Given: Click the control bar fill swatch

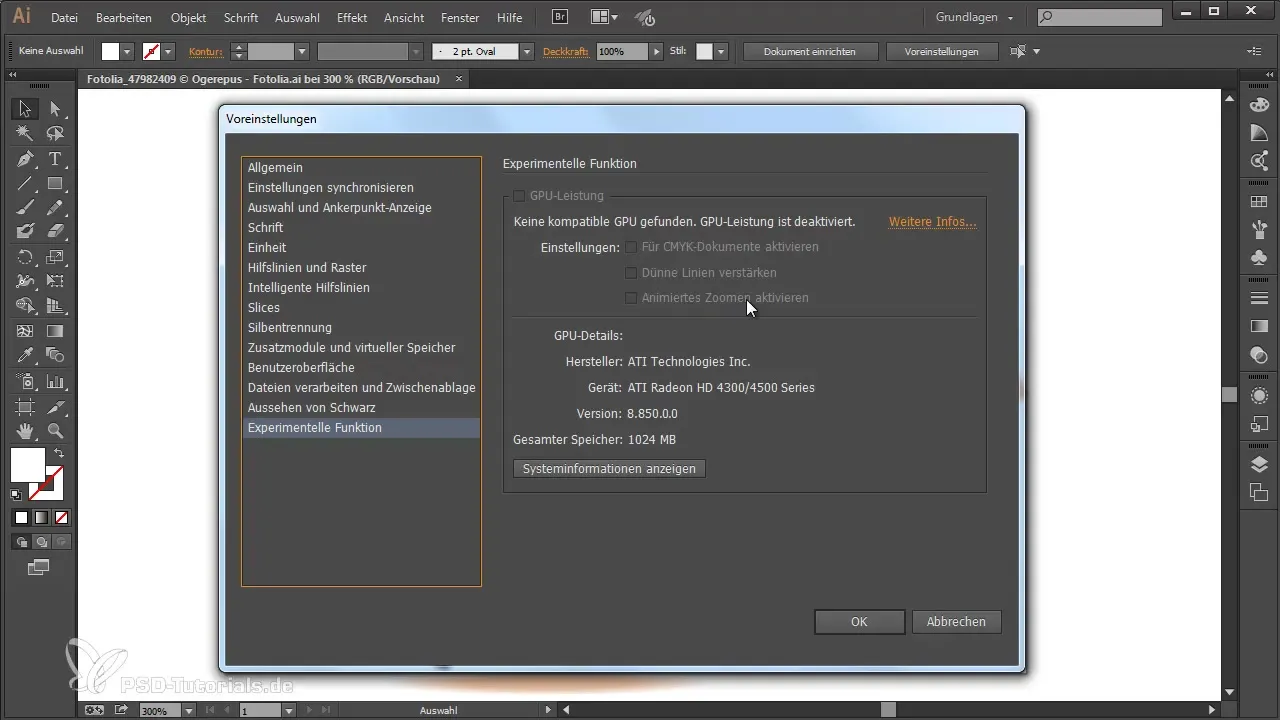Looking at the screenshot, I should [110, 51].
